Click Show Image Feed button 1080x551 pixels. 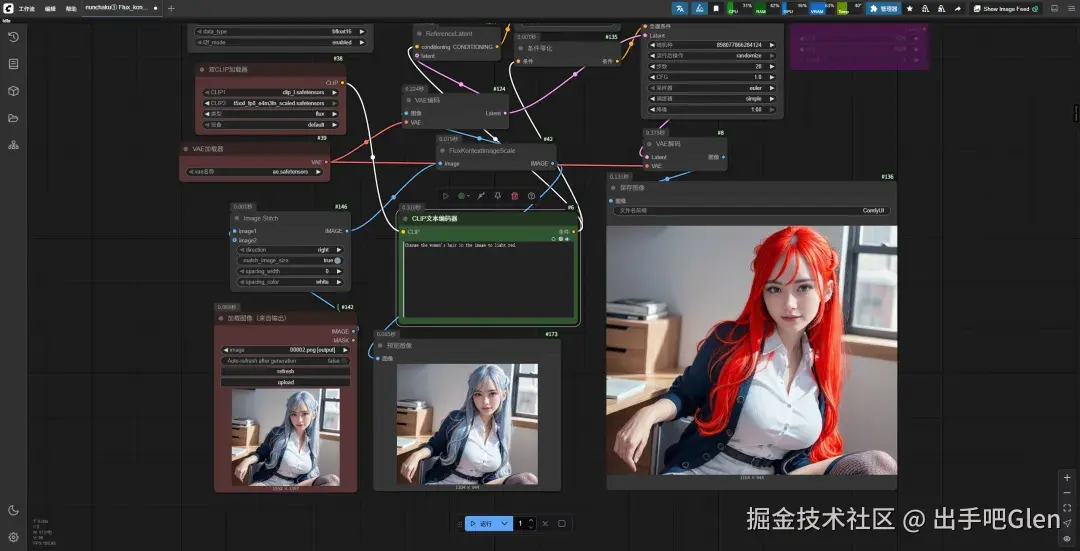pos(1006,8)
